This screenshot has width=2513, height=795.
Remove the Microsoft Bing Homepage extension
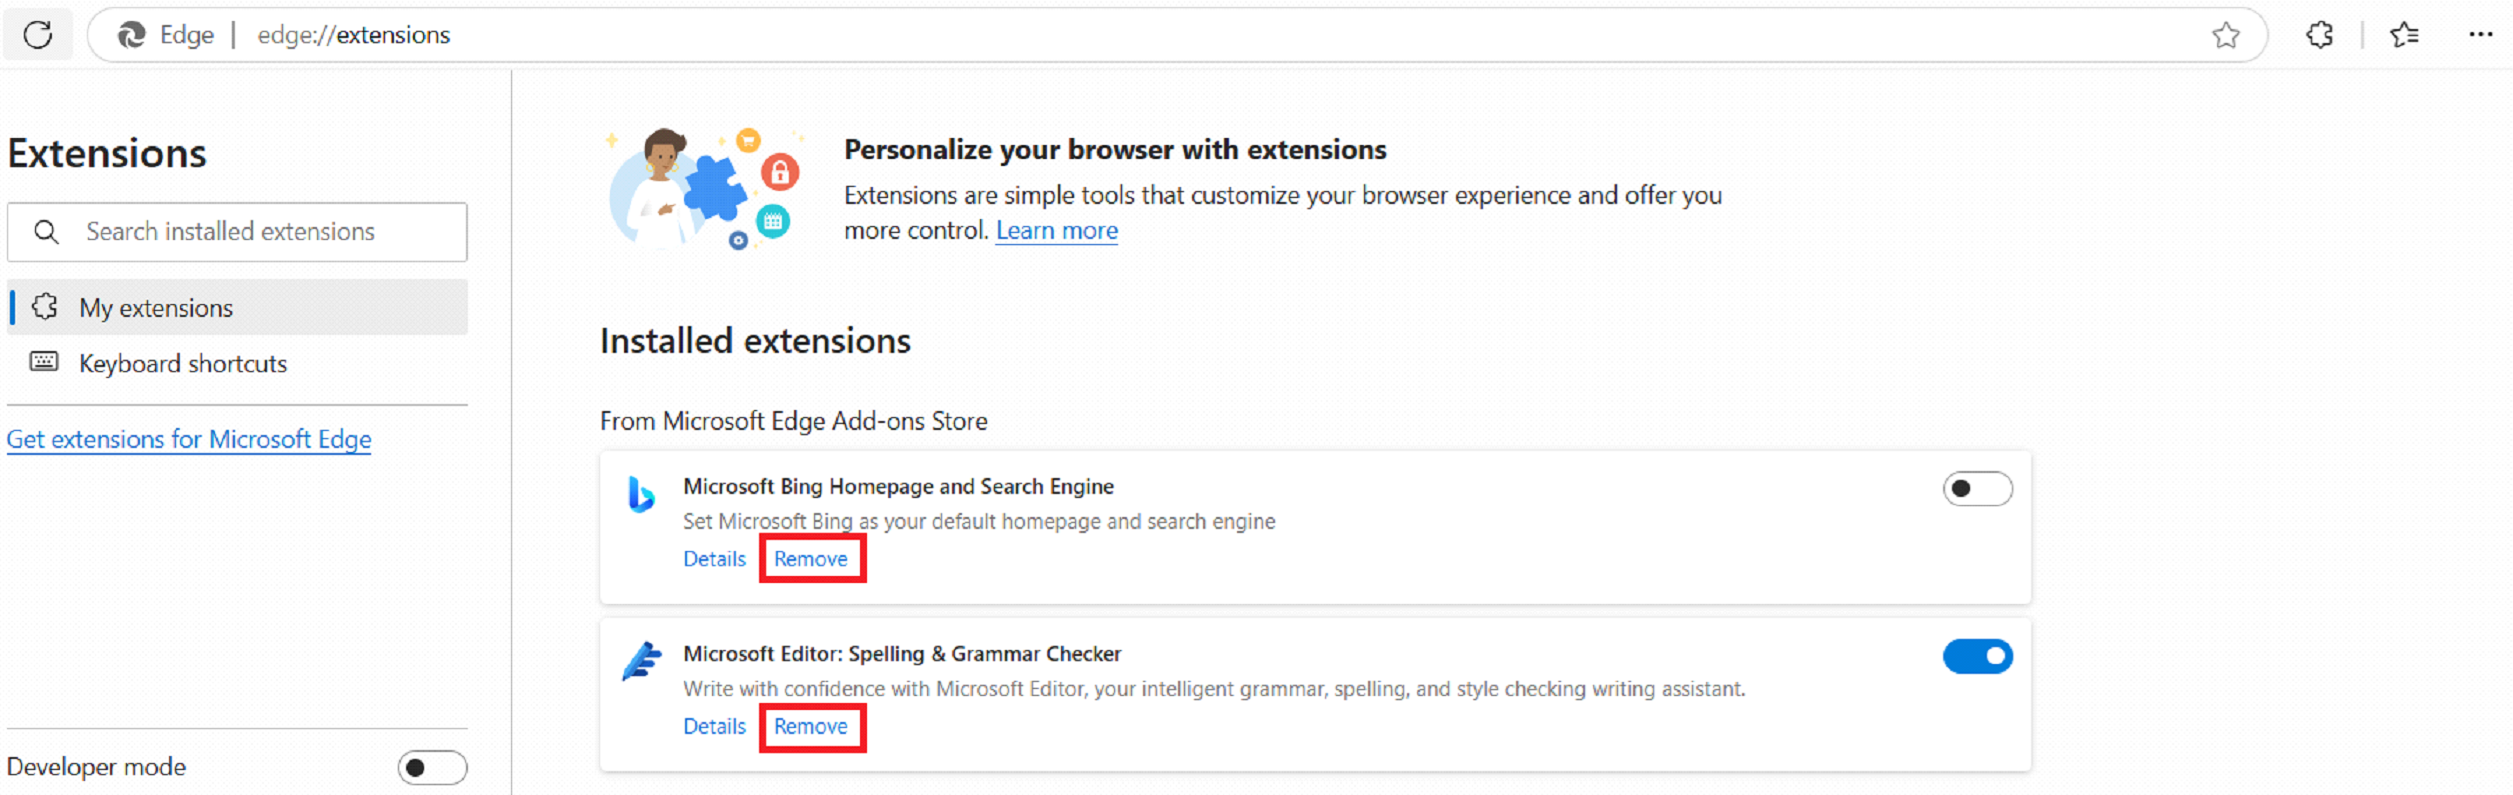click(811, 559)
